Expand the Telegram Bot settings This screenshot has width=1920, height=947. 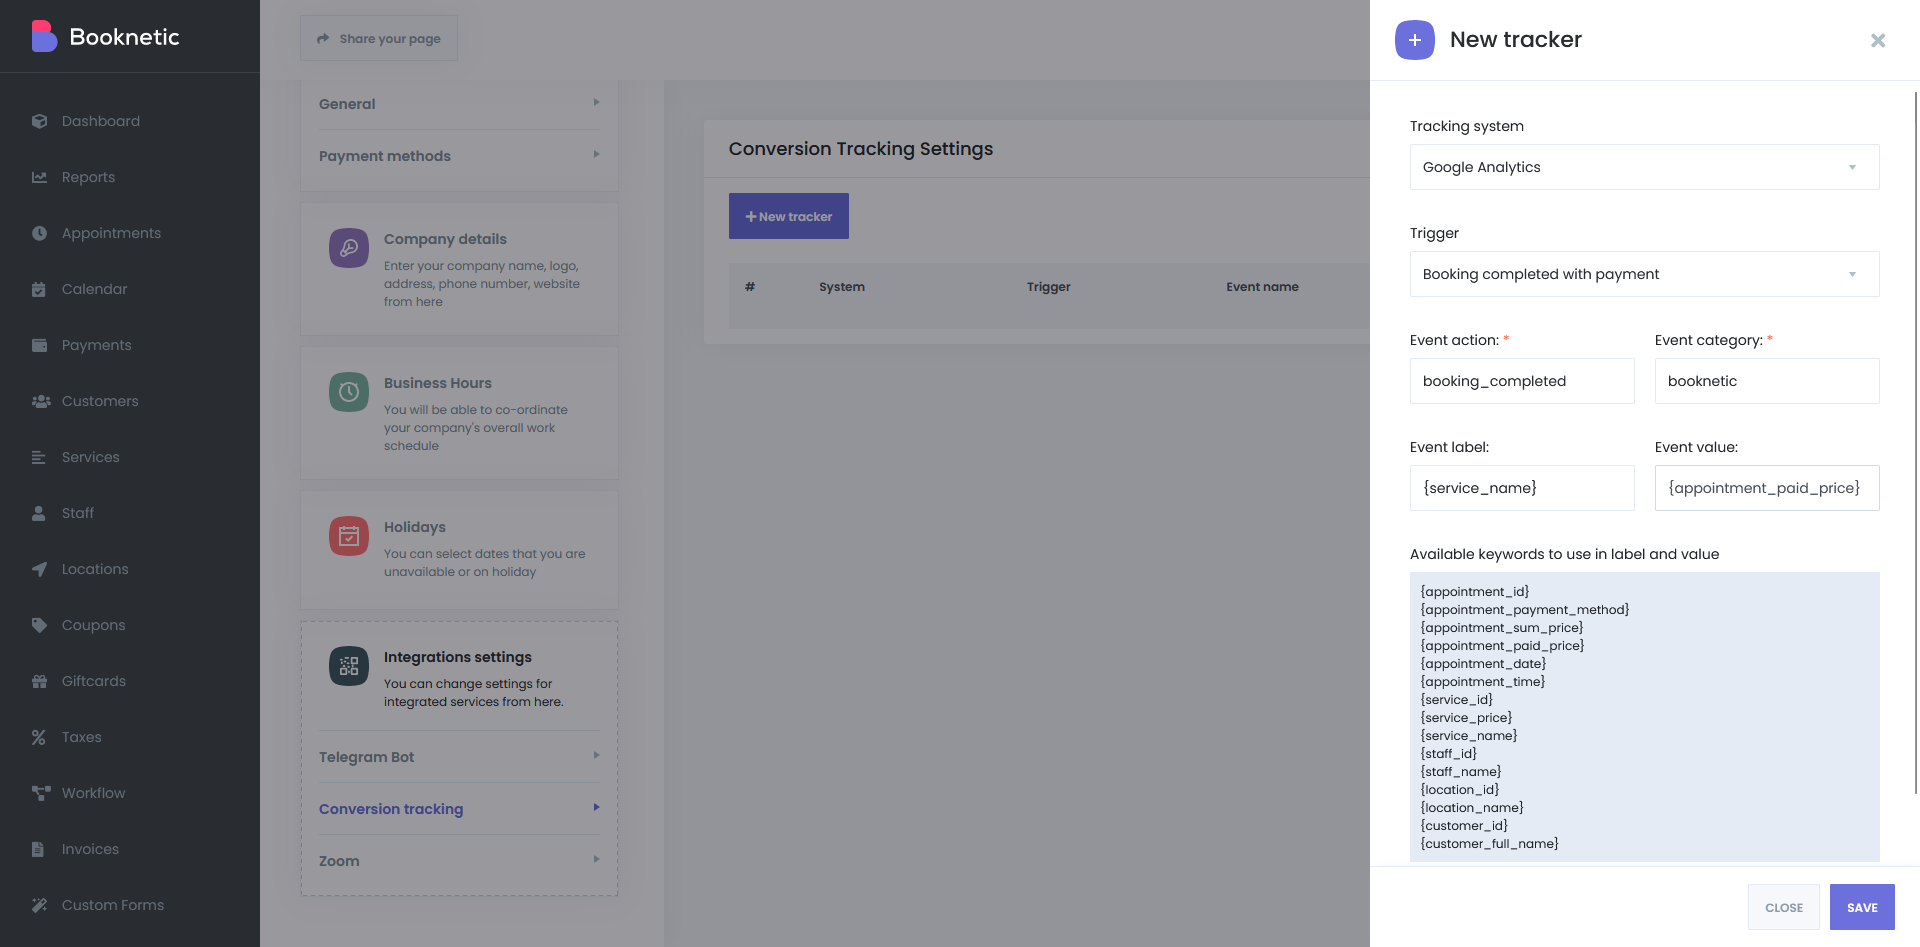tap(456, 757)
